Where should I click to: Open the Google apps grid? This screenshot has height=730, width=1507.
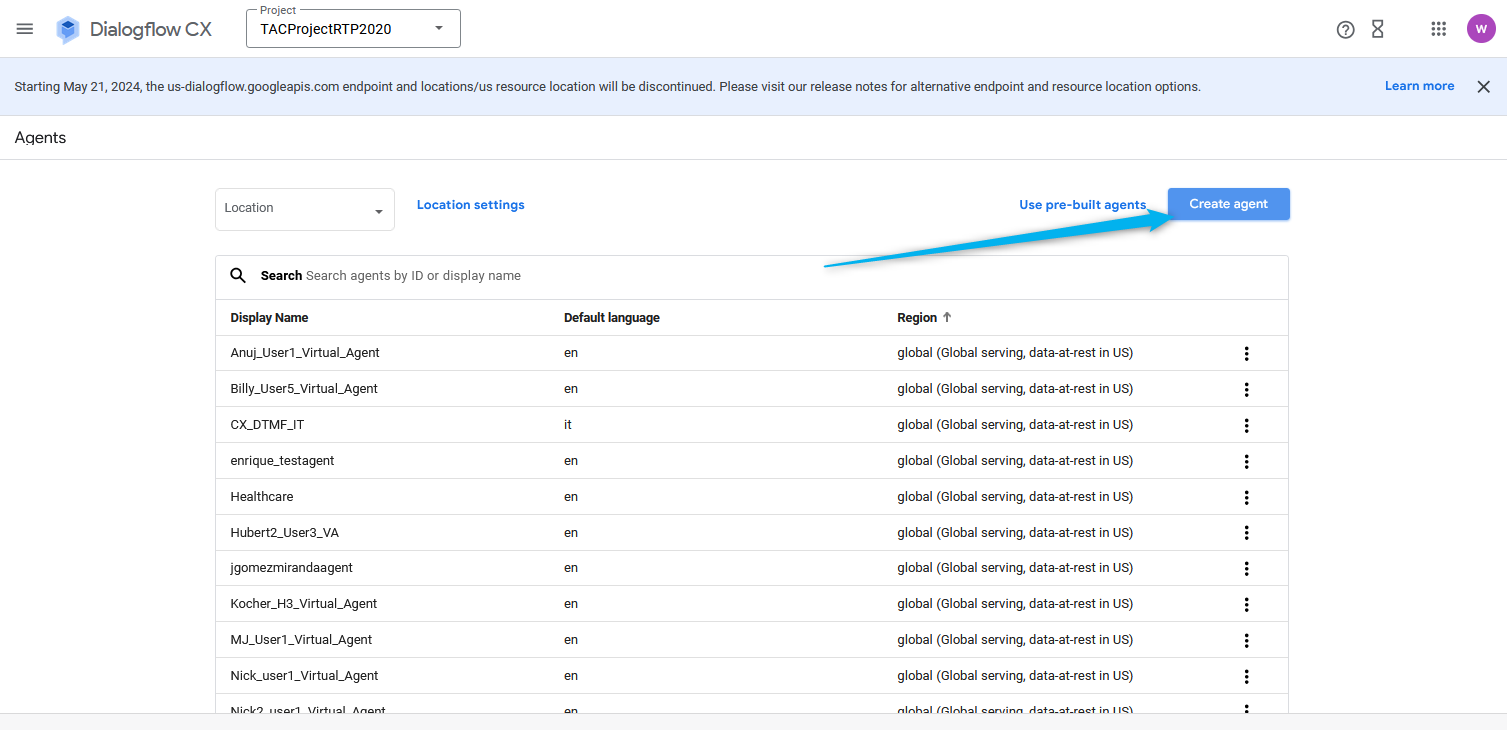click(1439, 29)
